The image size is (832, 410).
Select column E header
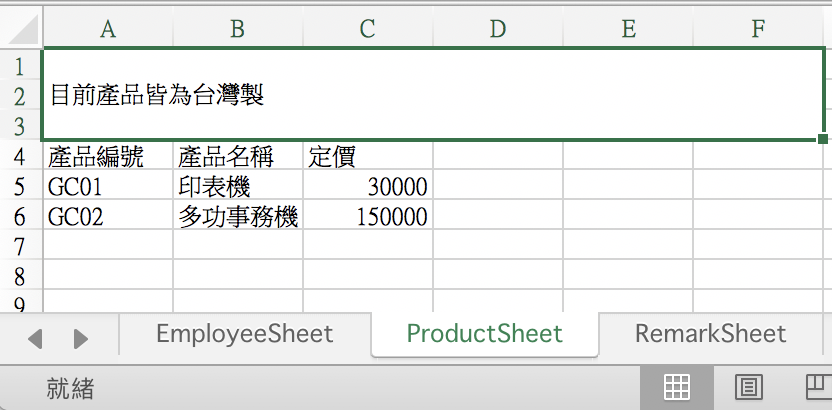click(x=628, y=29)
